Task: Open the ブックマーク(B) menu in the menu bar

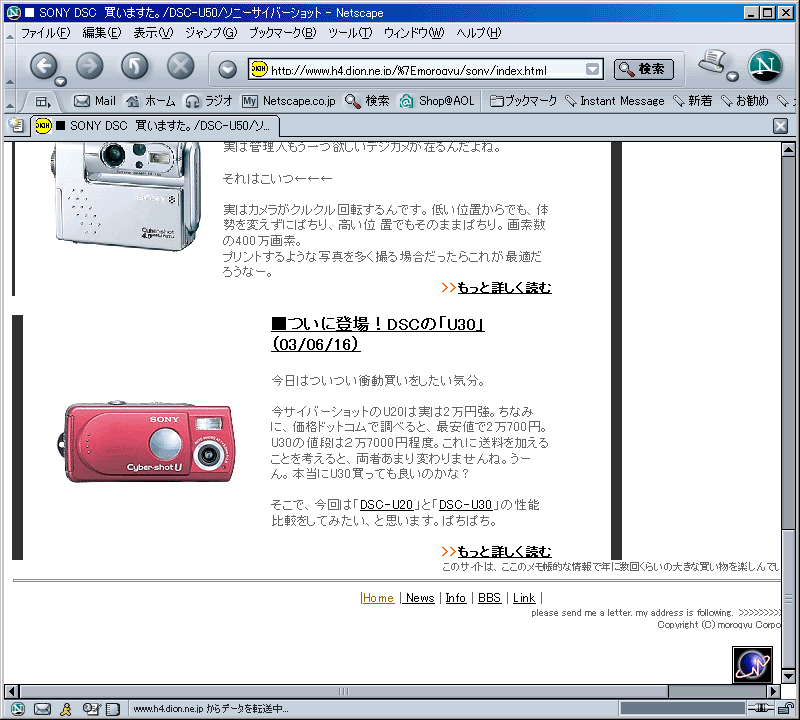Action: pyautogui.click(x=283, y=33)
